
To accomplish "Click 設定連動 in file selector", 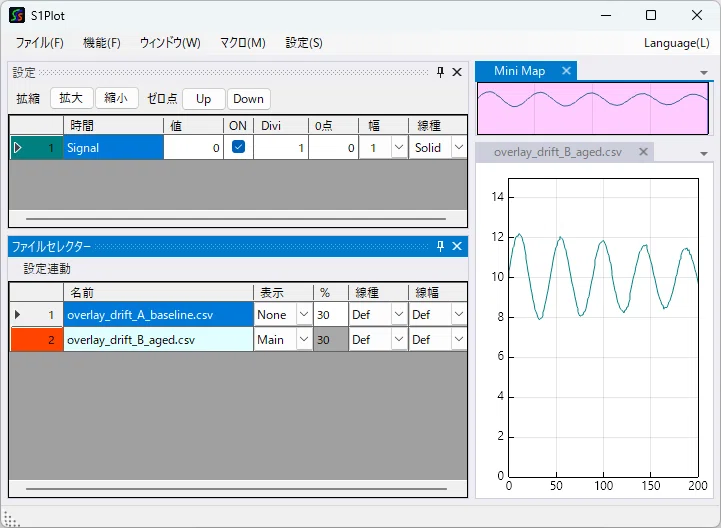I will (47, 269).
